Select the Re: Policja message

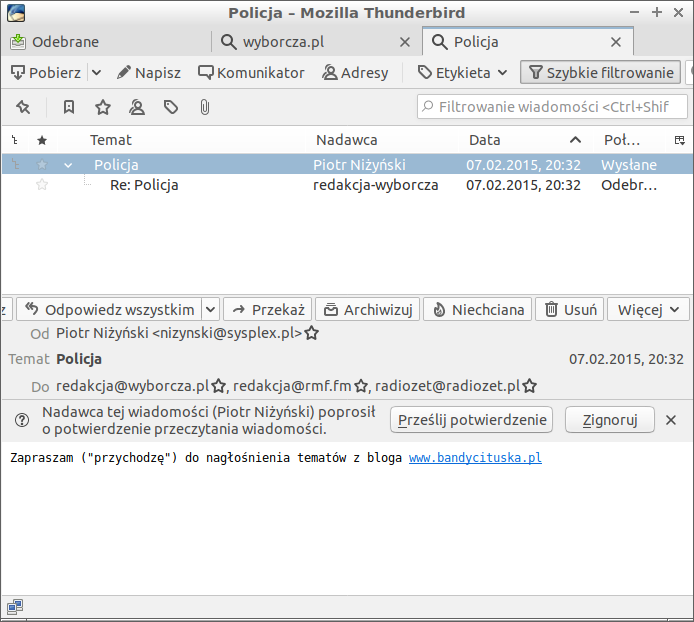tap(144, 185)
